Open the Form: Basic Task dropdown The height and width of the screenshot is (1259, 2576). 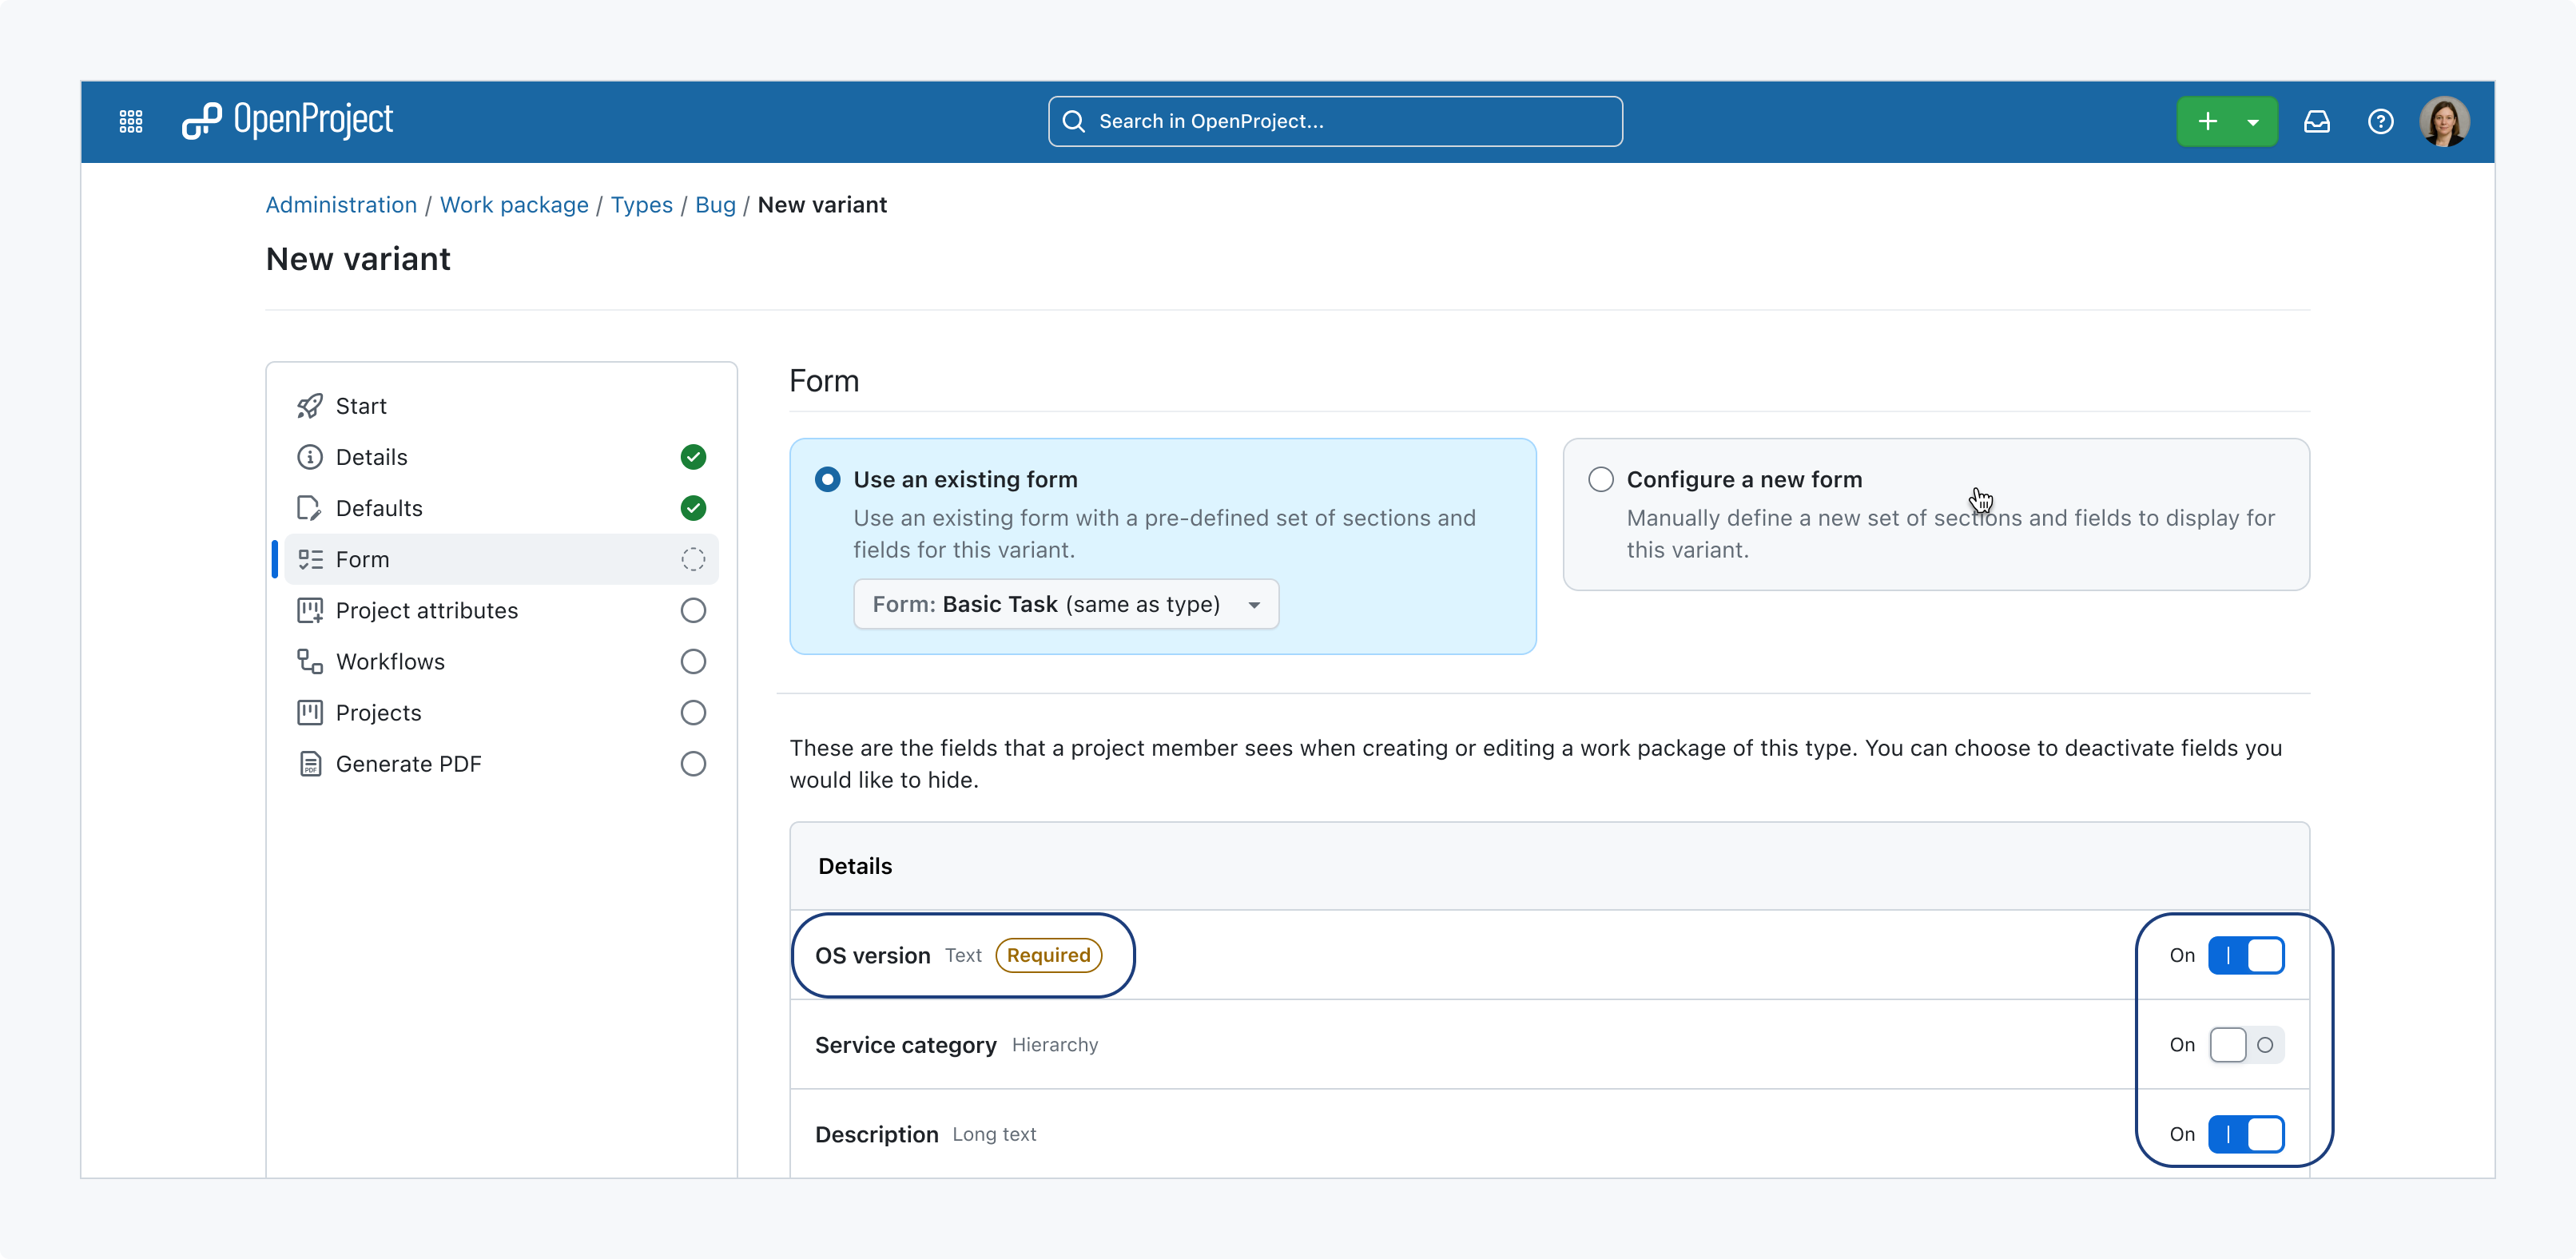pyautogui.click(x=1066, y=604)
